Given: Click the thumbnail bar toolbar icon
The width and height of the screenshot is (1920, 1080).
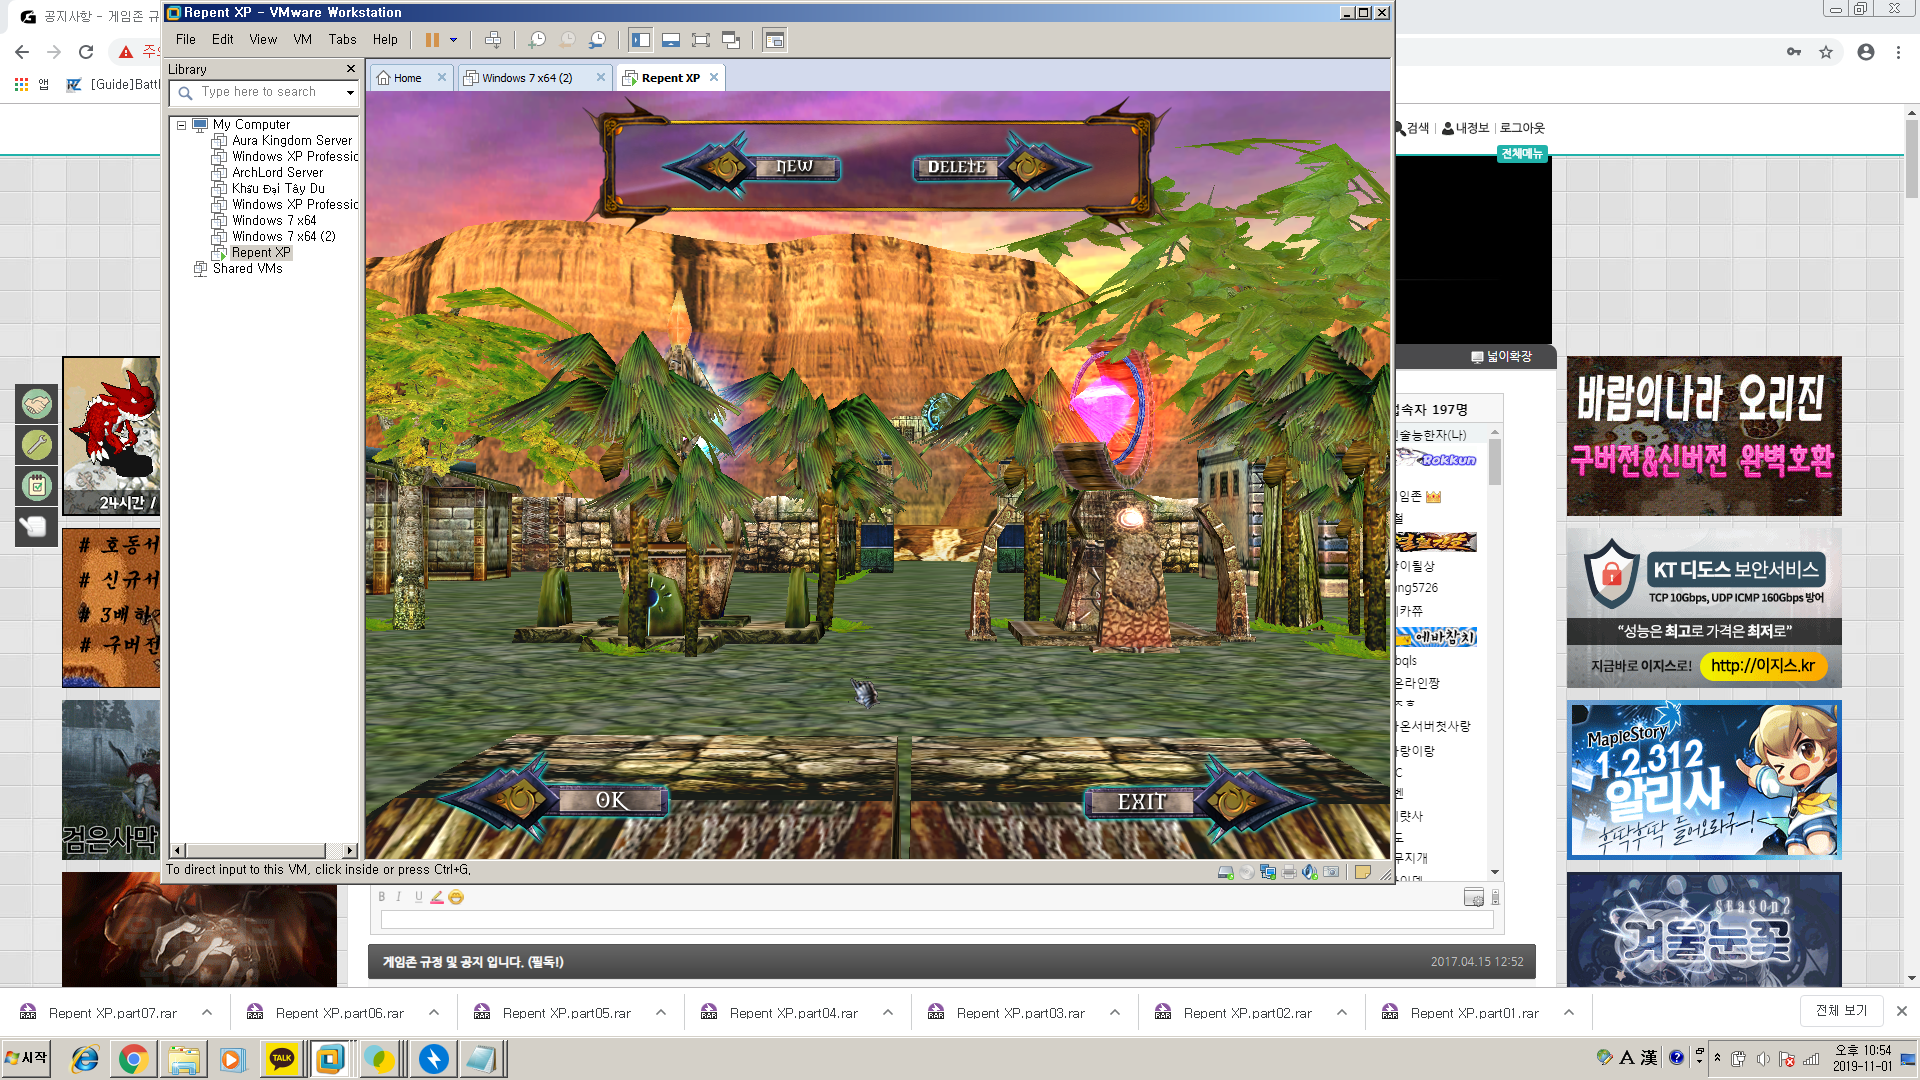Looking at the screenshot, I should point(671,40).
